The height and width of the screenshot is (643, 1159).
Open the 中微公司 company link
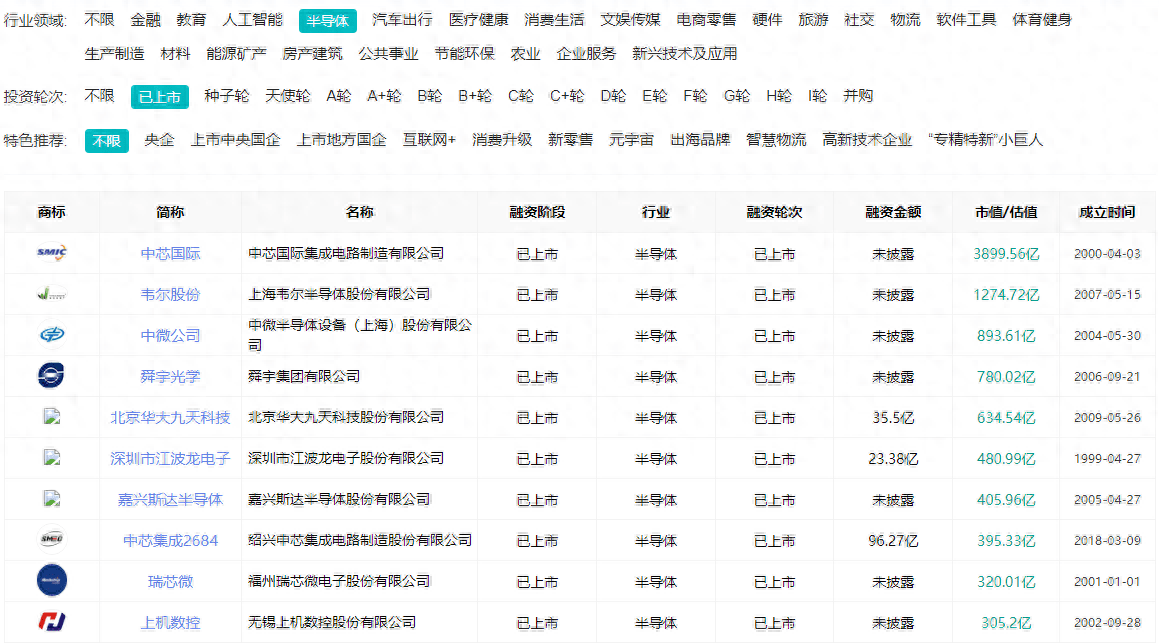point(171,336)
